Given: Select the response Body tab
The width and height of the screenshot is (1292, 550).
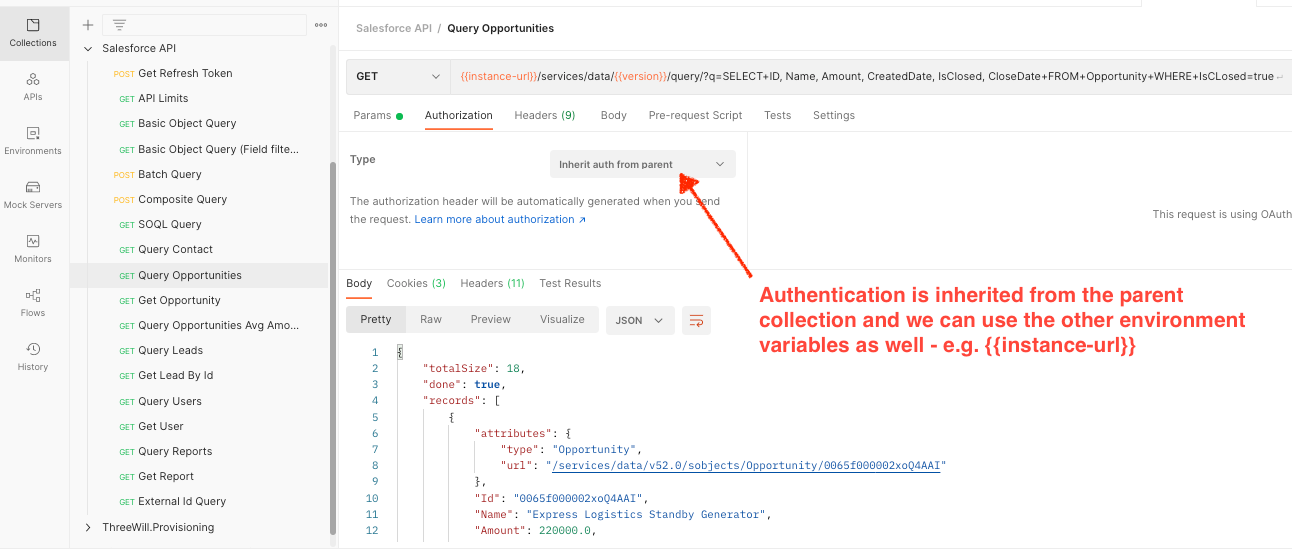Looking at the screenshot, I should click(x=359, y=283).
